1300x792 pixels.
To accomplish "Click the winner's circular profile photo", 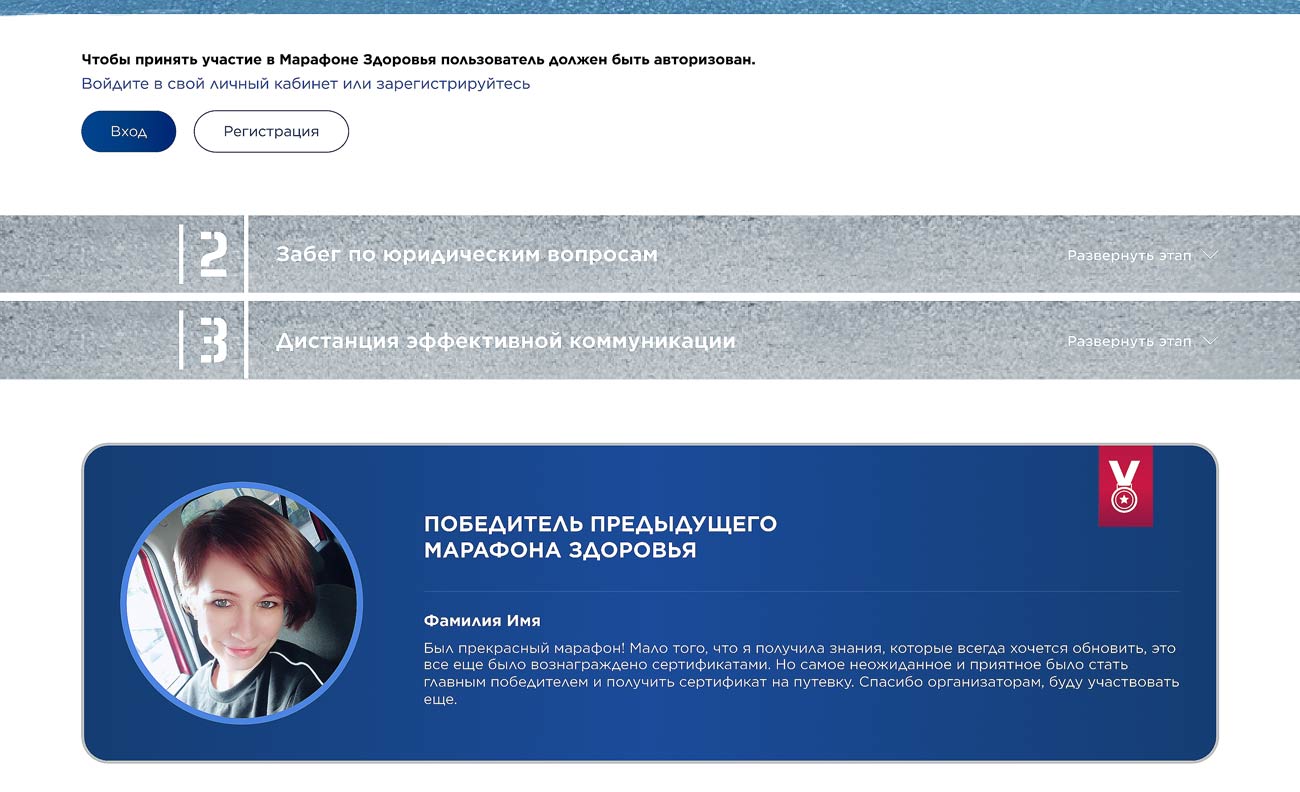I will click(241, 603).
